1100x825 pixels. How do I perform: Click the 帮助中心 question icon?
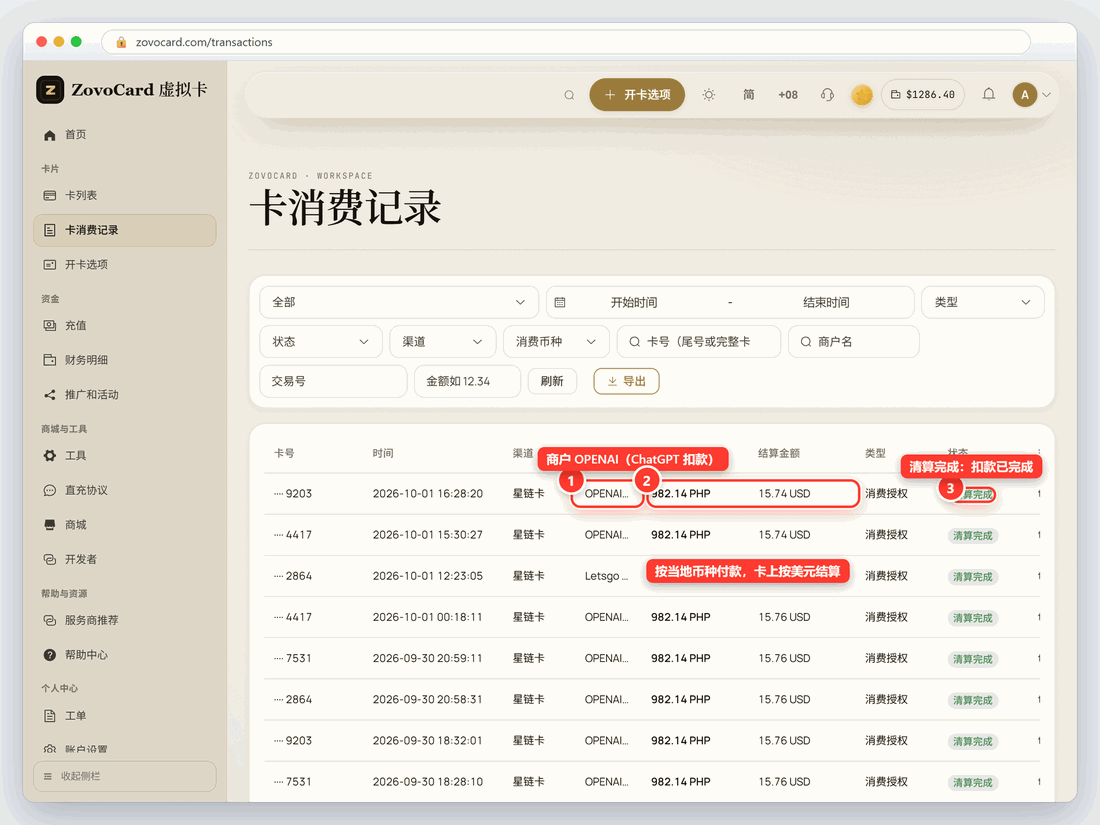pos(50,655)
